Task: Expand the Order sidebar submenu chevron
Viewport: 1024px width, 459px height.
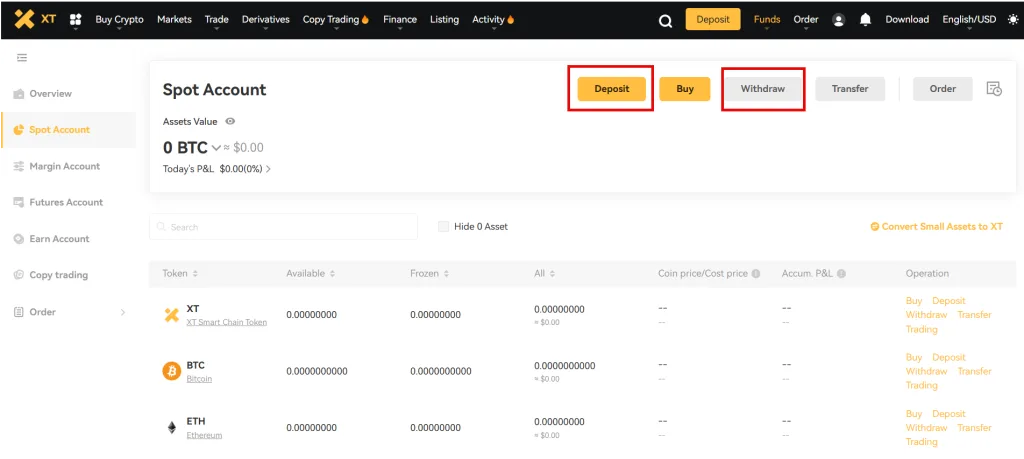Action: click(x=123, y=312)
